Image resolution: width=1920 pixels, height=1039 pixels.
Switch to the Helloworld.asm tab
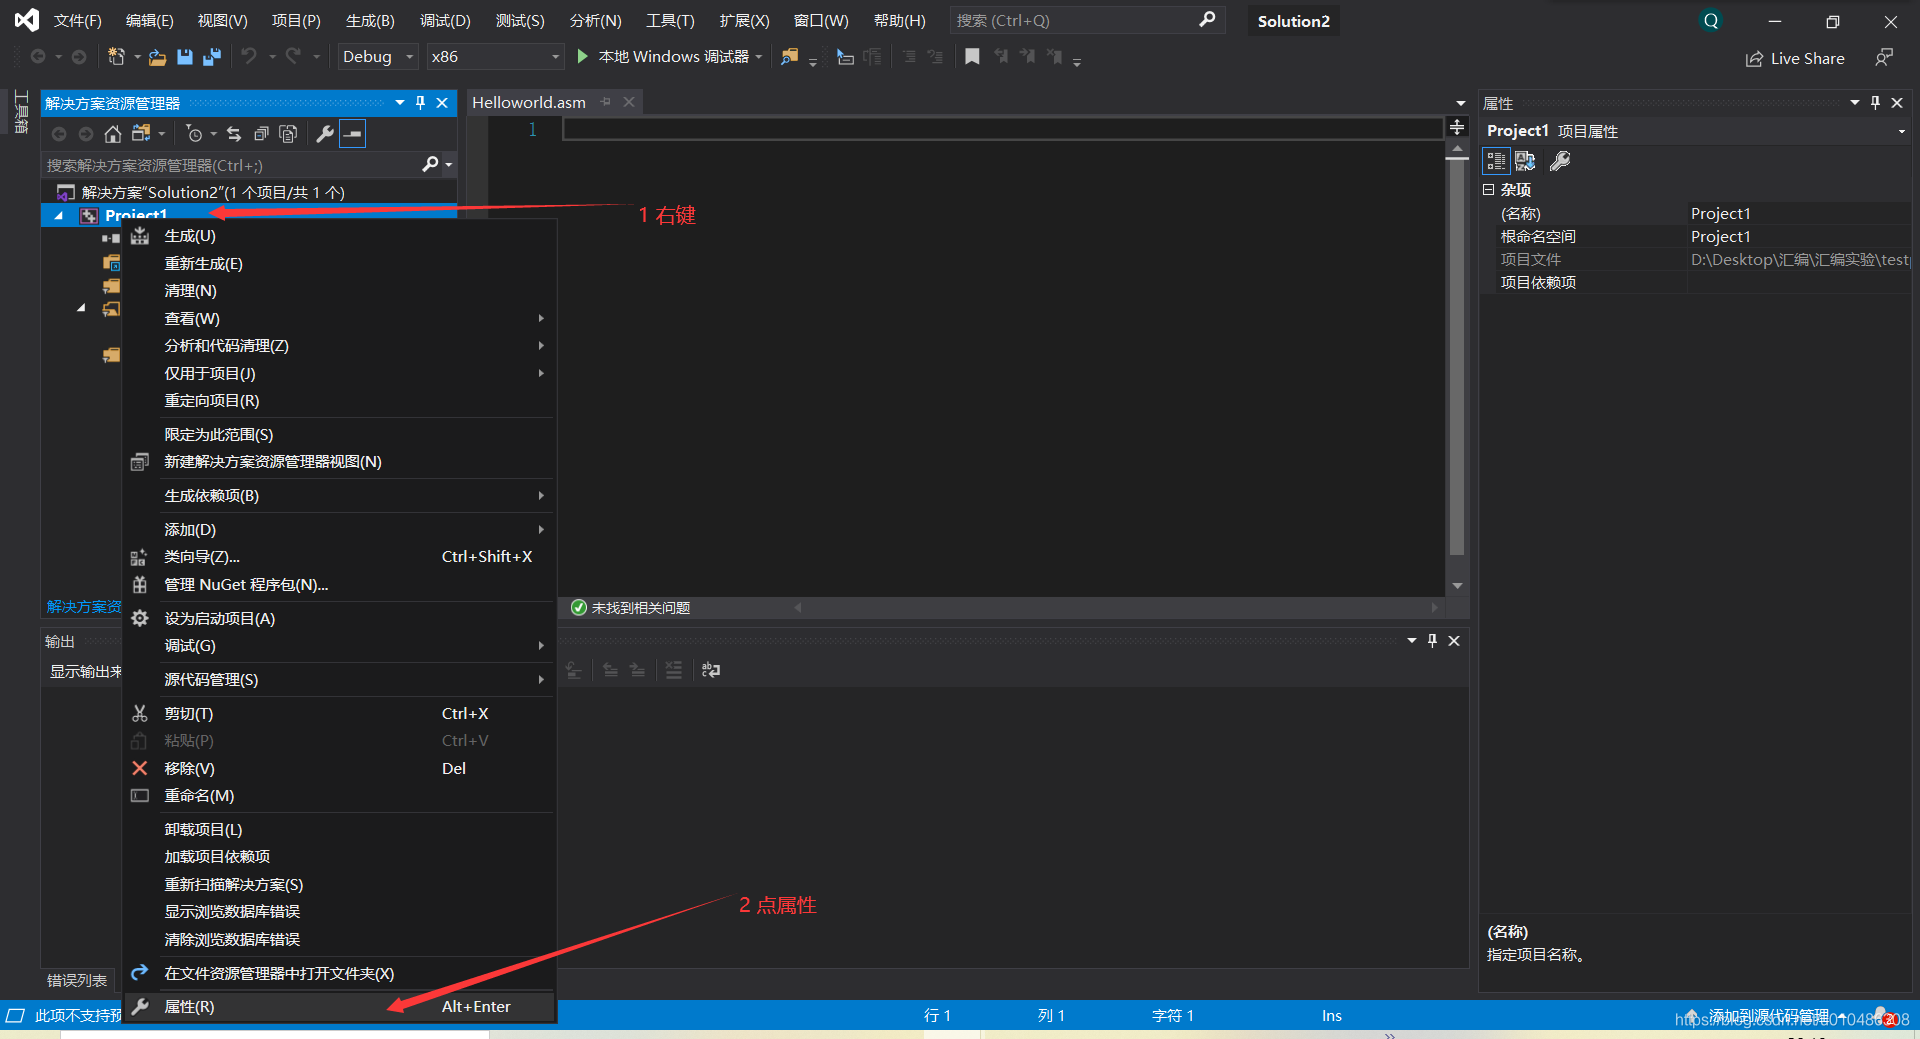[529, 102]
